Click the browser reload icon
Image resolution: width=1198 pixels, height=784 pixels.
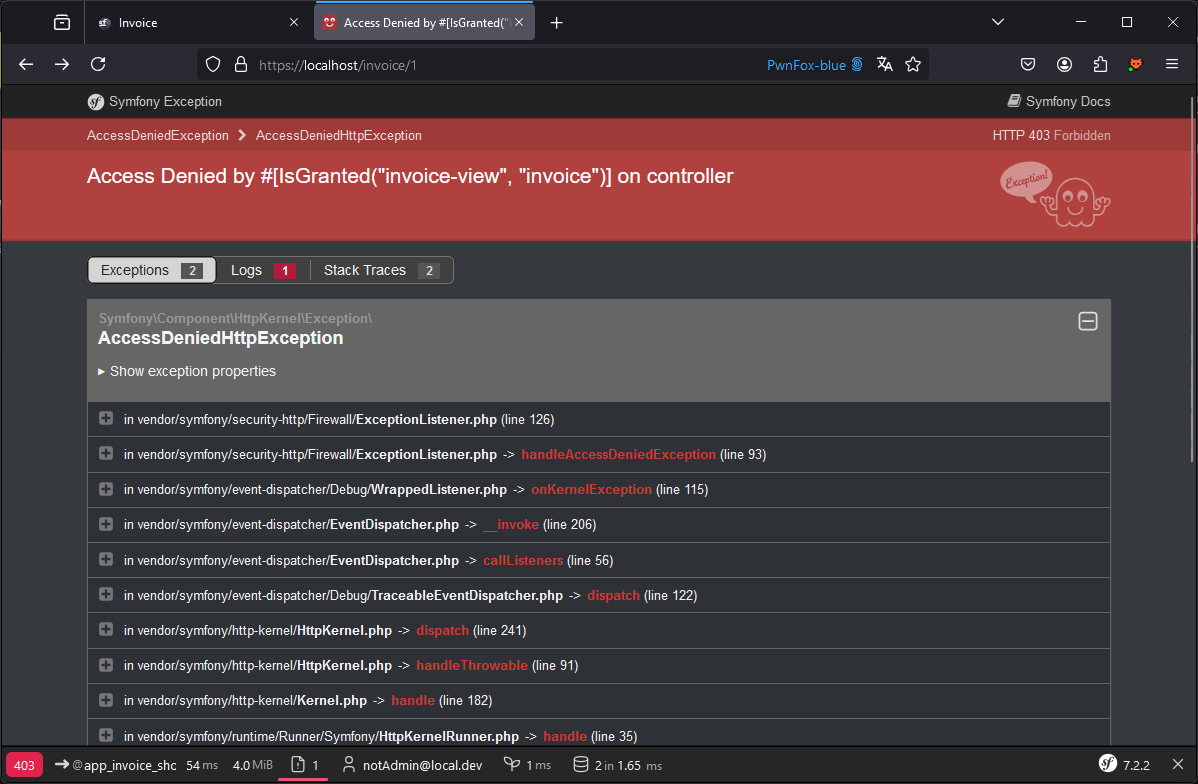coord(98,64)
